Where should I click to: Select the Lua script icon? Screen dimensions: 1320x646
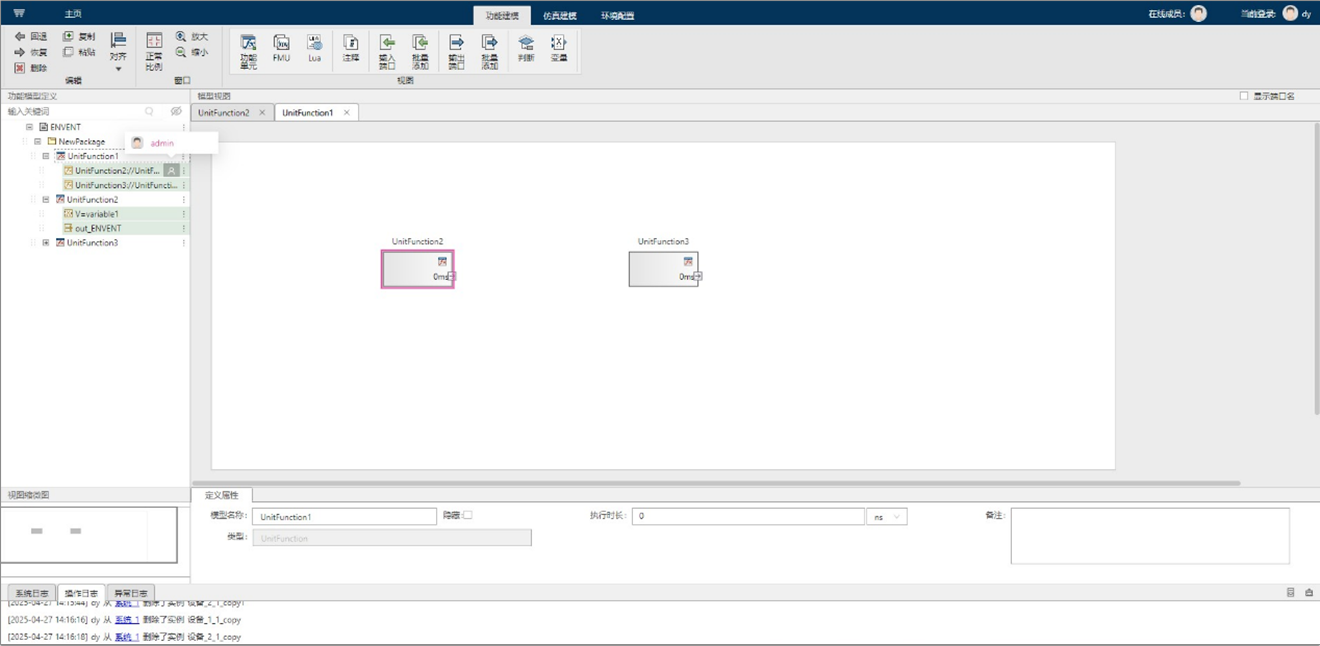click(314, 49)
